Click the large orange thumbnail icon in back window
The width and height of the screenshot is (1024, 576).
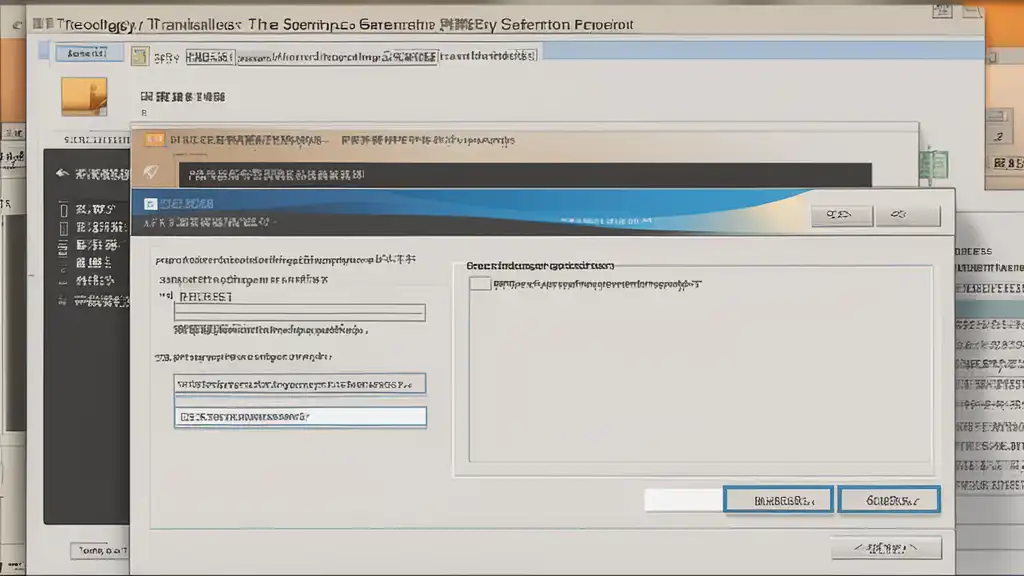coord(84,97)
